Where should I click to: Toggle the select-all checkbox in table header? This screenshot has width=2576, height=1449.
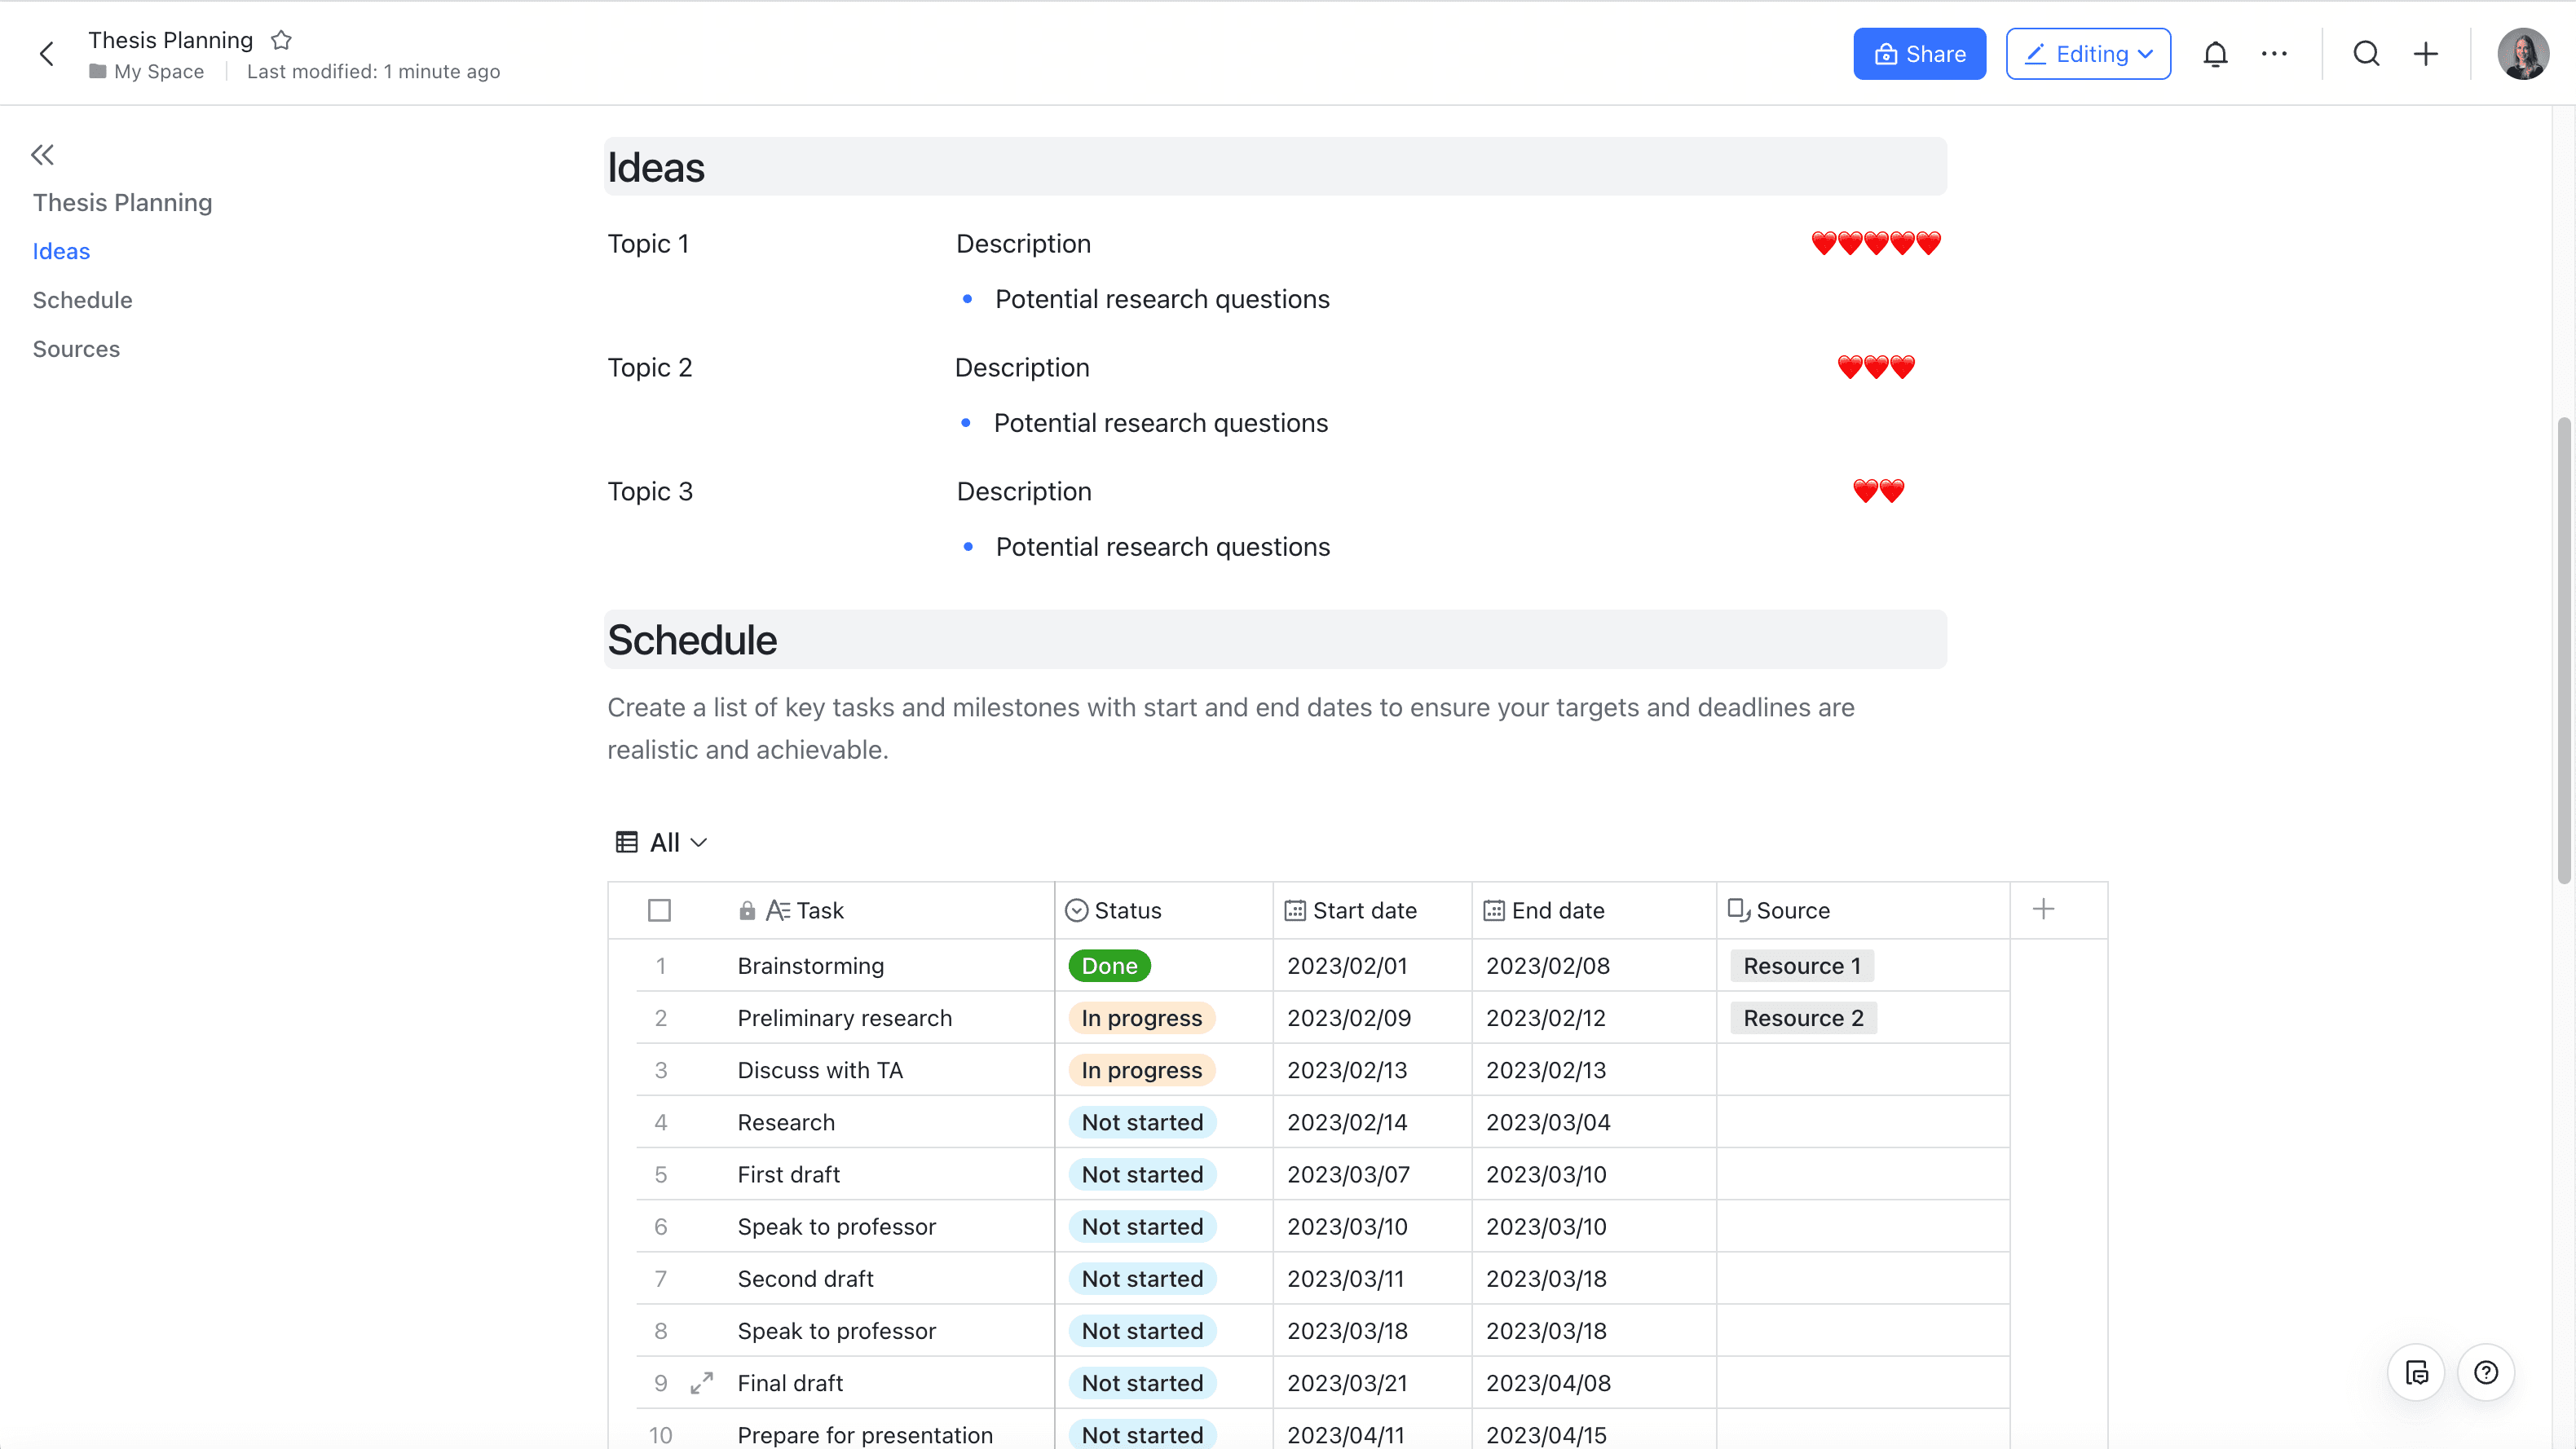pyautogui.click(x=659, y=910)
